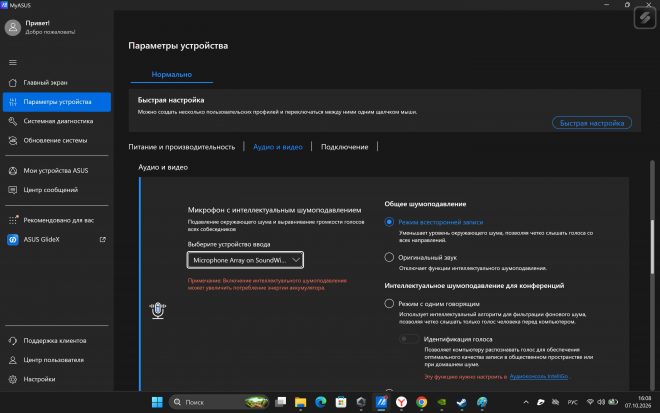Open Windows Start menu
Screen dimensions: 660x413
tap(157, 402)
